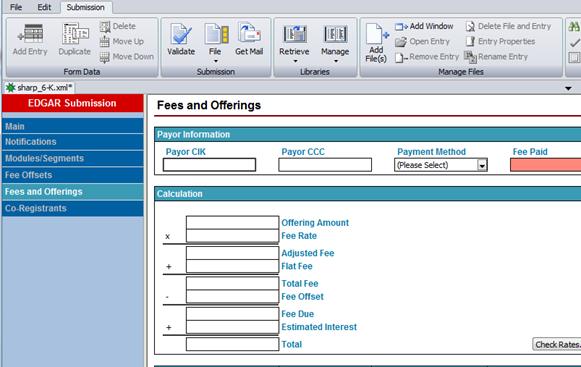Open the Retrieve libraries tool
Viewport: 581px width, 367px height.
[x=294, y=39]
